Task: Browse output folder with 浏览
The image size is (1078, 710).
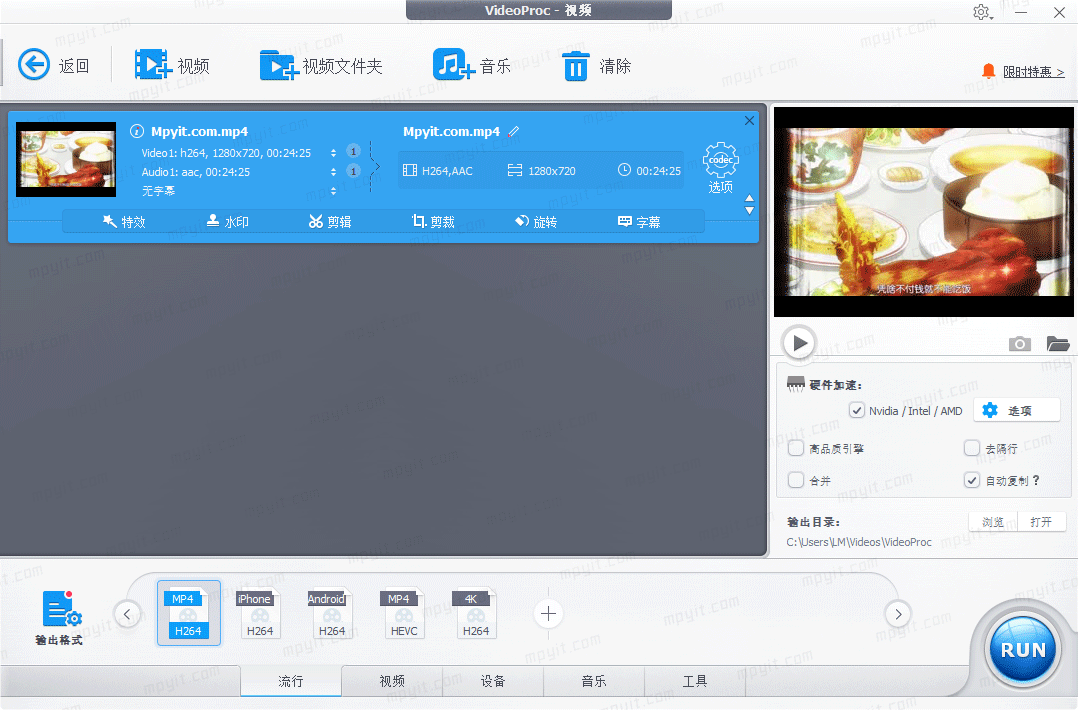Action: [x=993, y=522]
